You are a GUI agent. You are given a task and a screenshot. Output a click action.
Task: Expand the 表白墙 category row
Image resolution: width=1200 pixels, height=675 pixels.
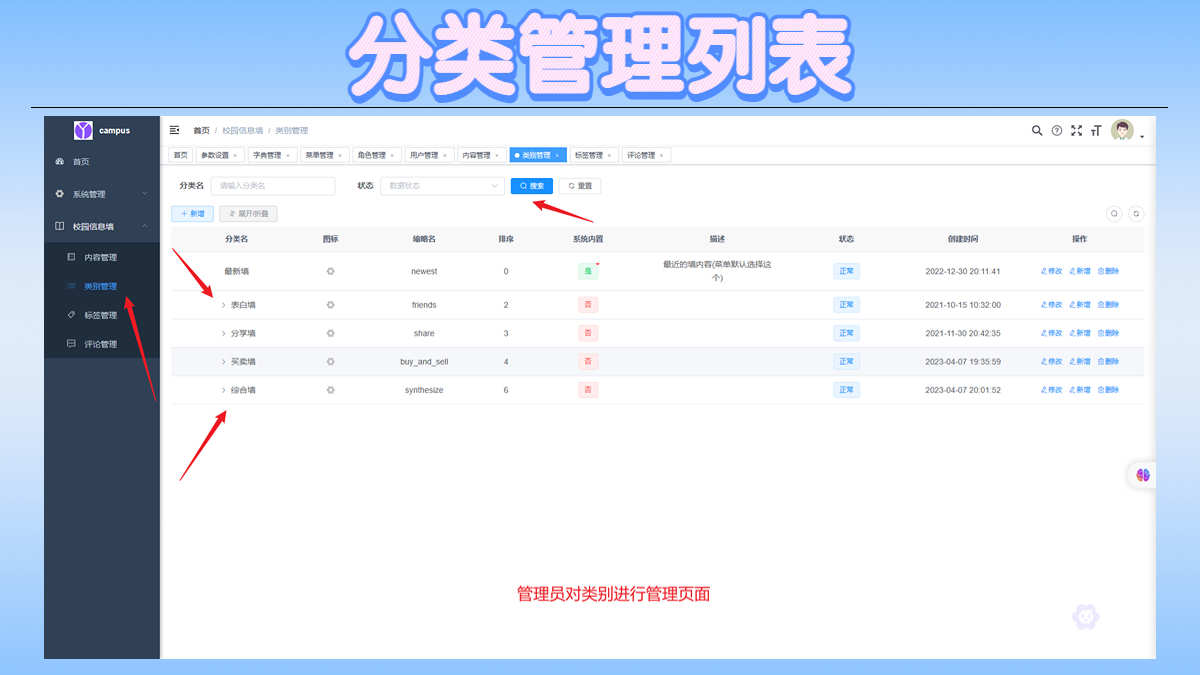224,305
